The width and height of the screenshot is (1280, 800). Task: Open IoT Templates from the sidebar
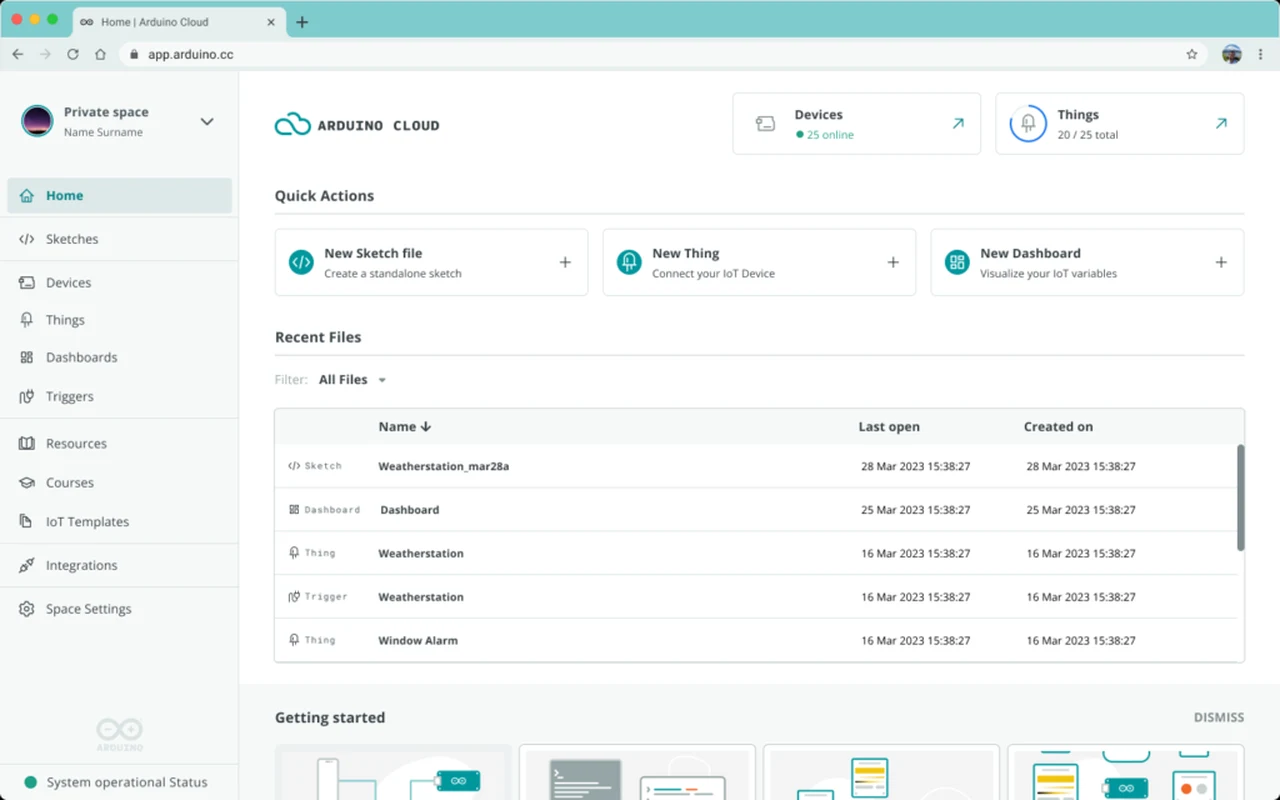[x=87, y=521]
